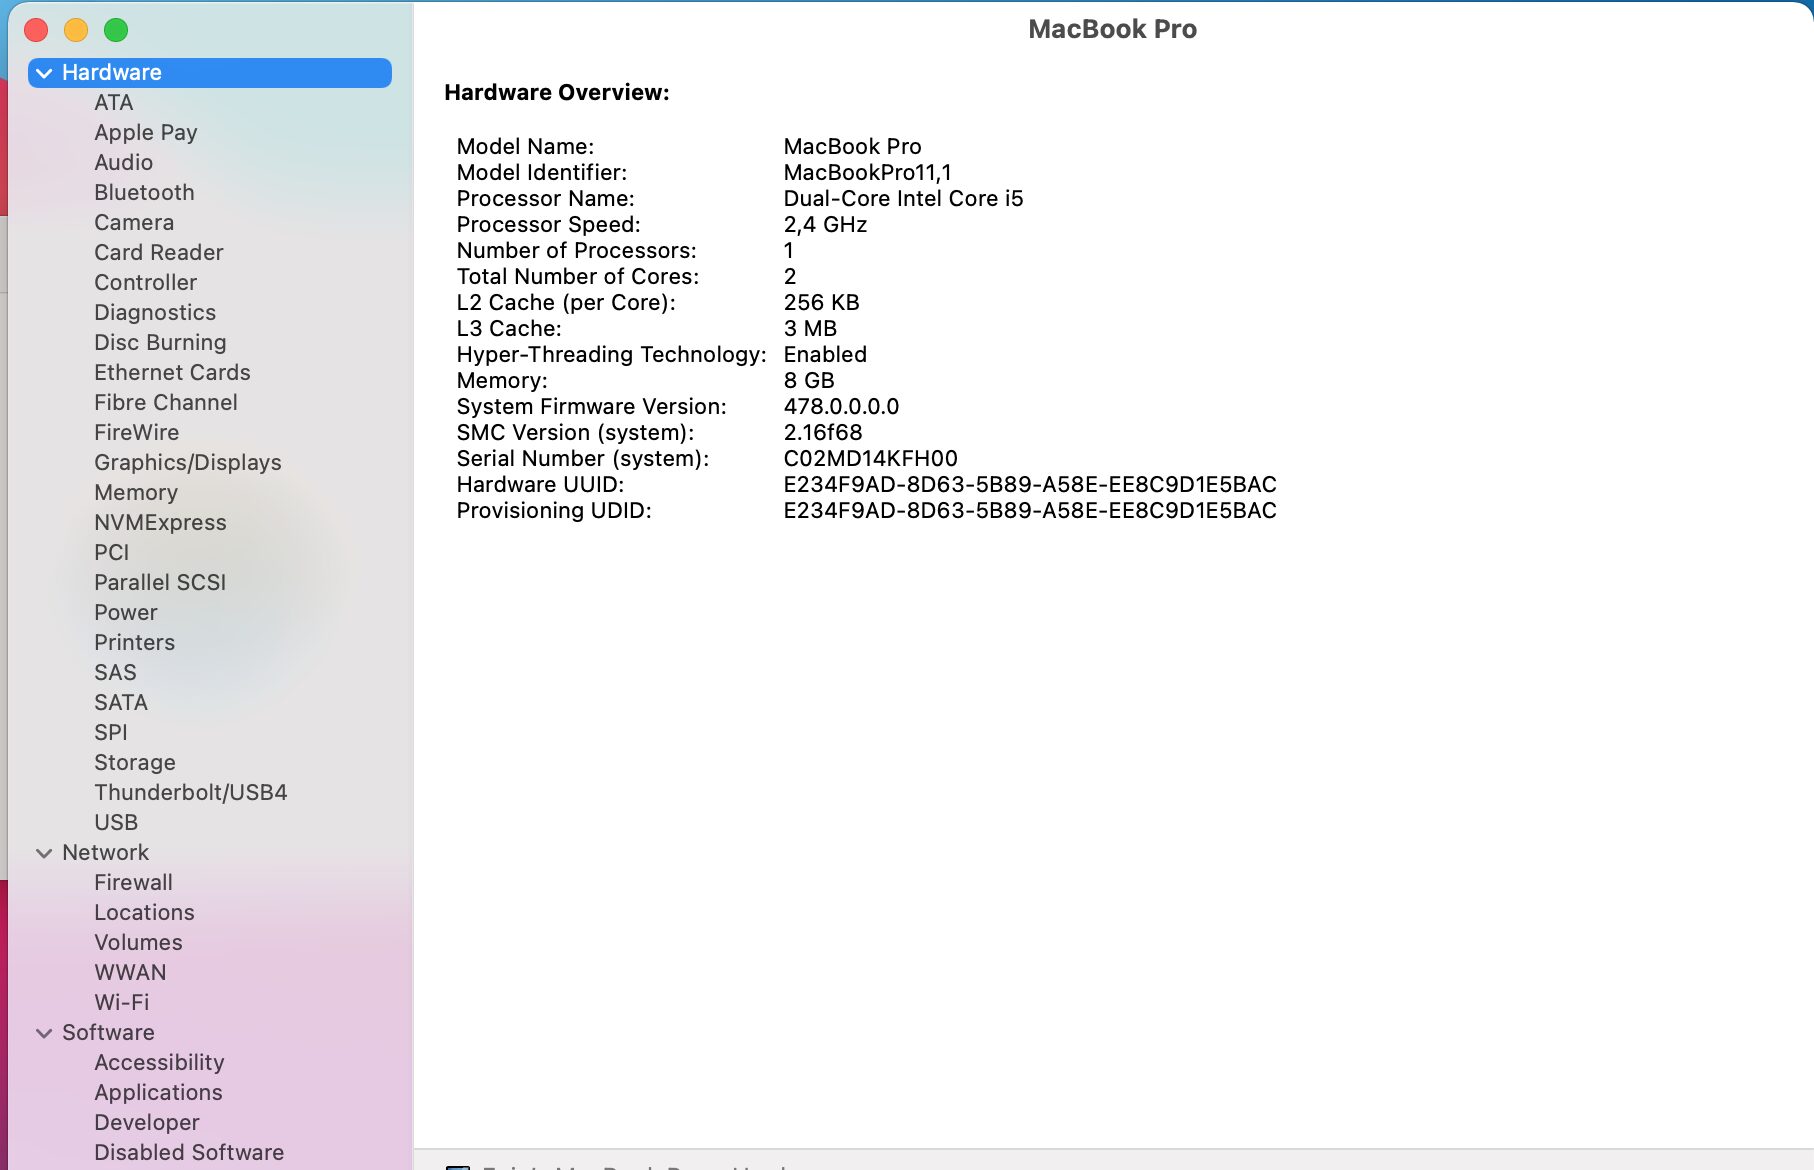
Task: Select Controller in the sidebar
Action: 146,283
